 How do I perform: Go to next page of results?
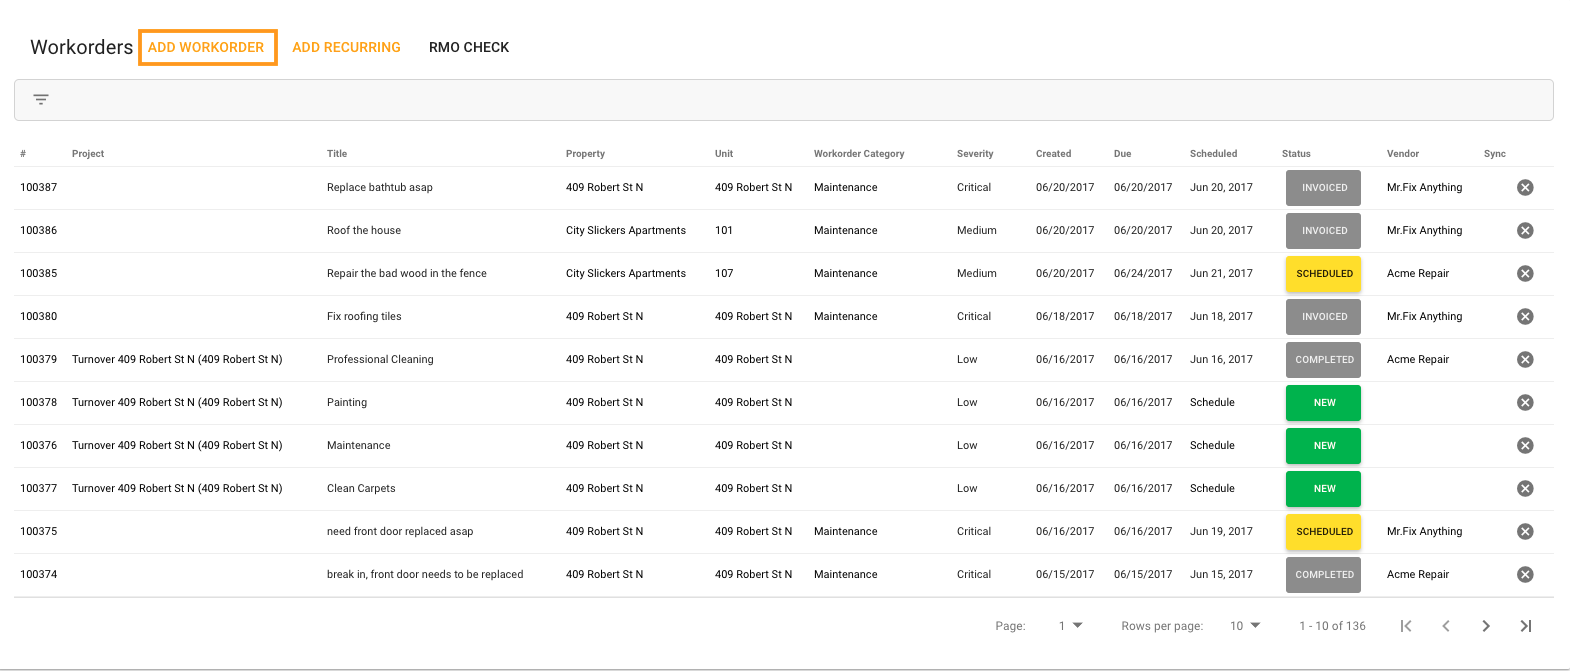pyautogui.click(x=1486, y=626)
